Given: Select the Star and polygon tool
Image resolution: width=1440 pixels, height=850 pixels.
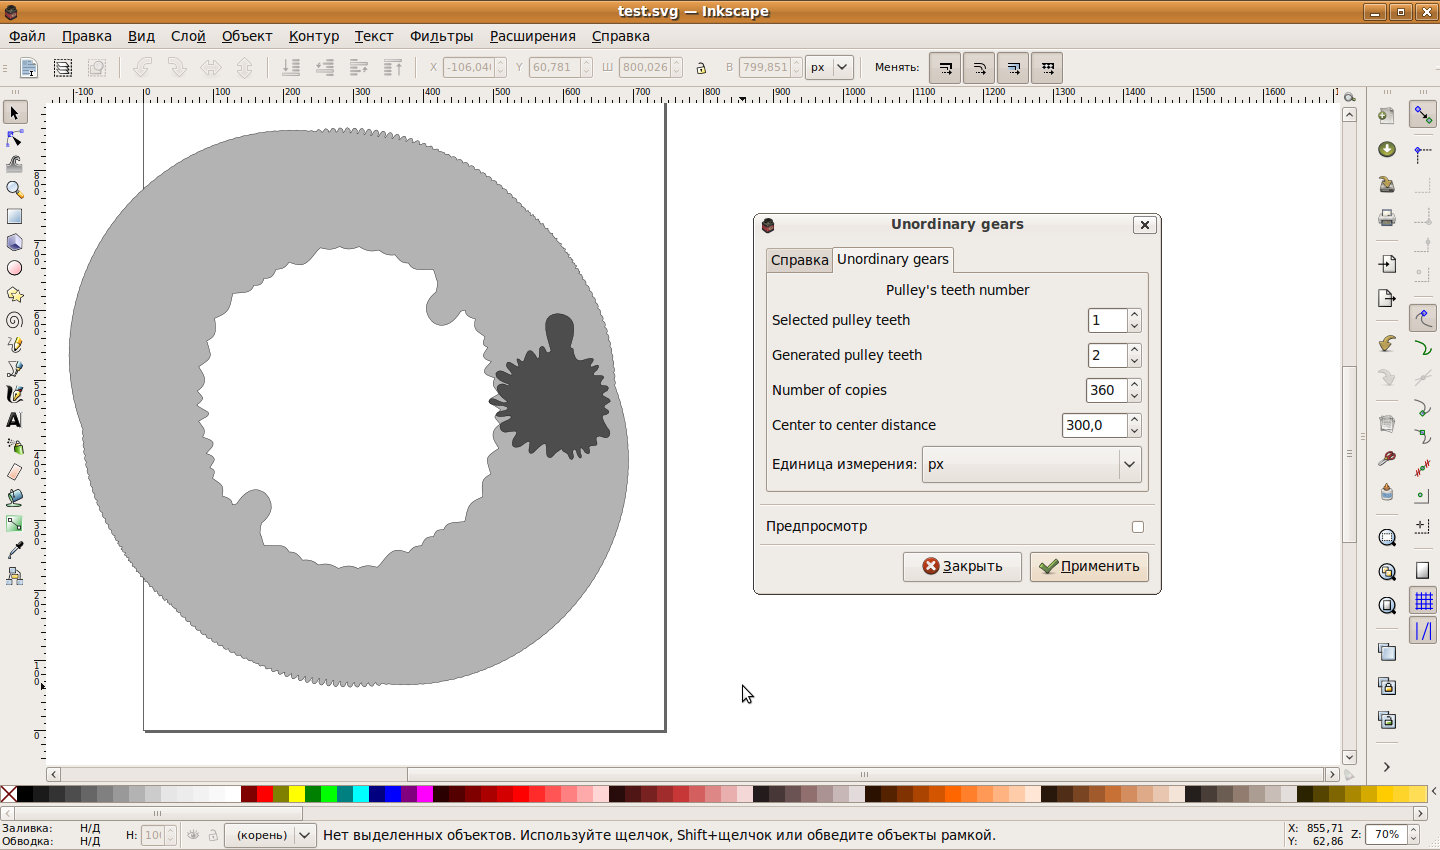Looking at the screenshot, I should 14,294.
